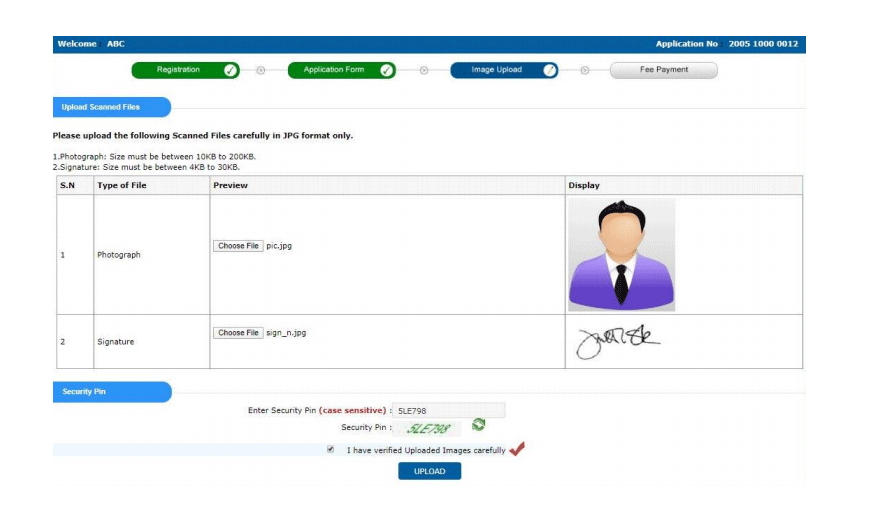Image resolution: width=869 pixels, height=509 pixels.
Task: Click the red verification tick mark
Action: point(517,450)
